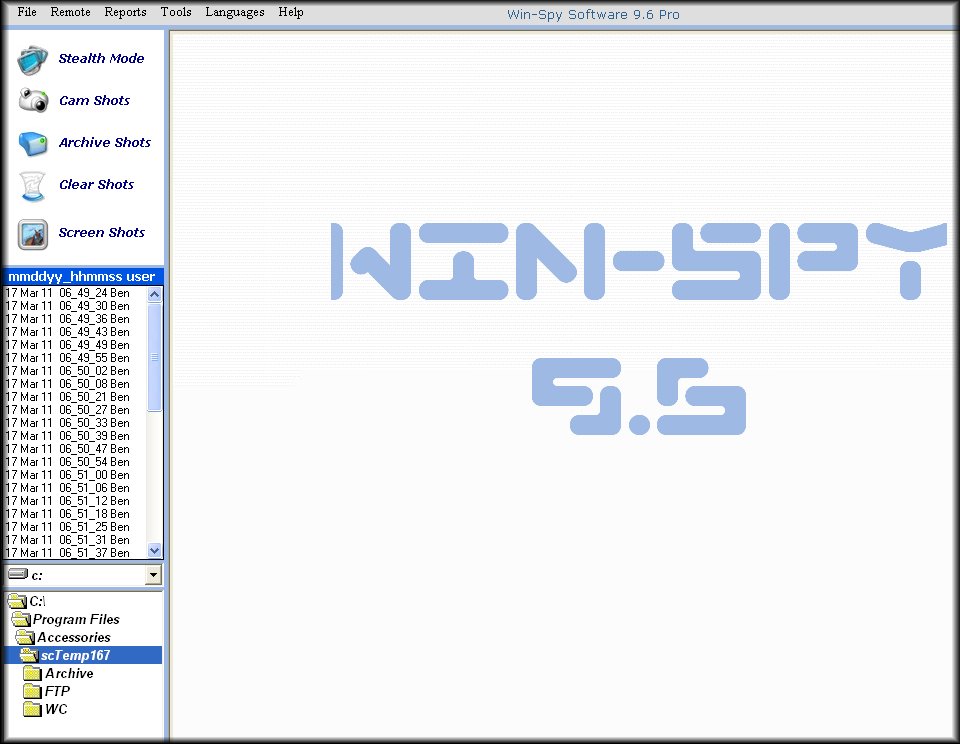Select shot 17 Mar 11 06_51_37 Ben

75,552
